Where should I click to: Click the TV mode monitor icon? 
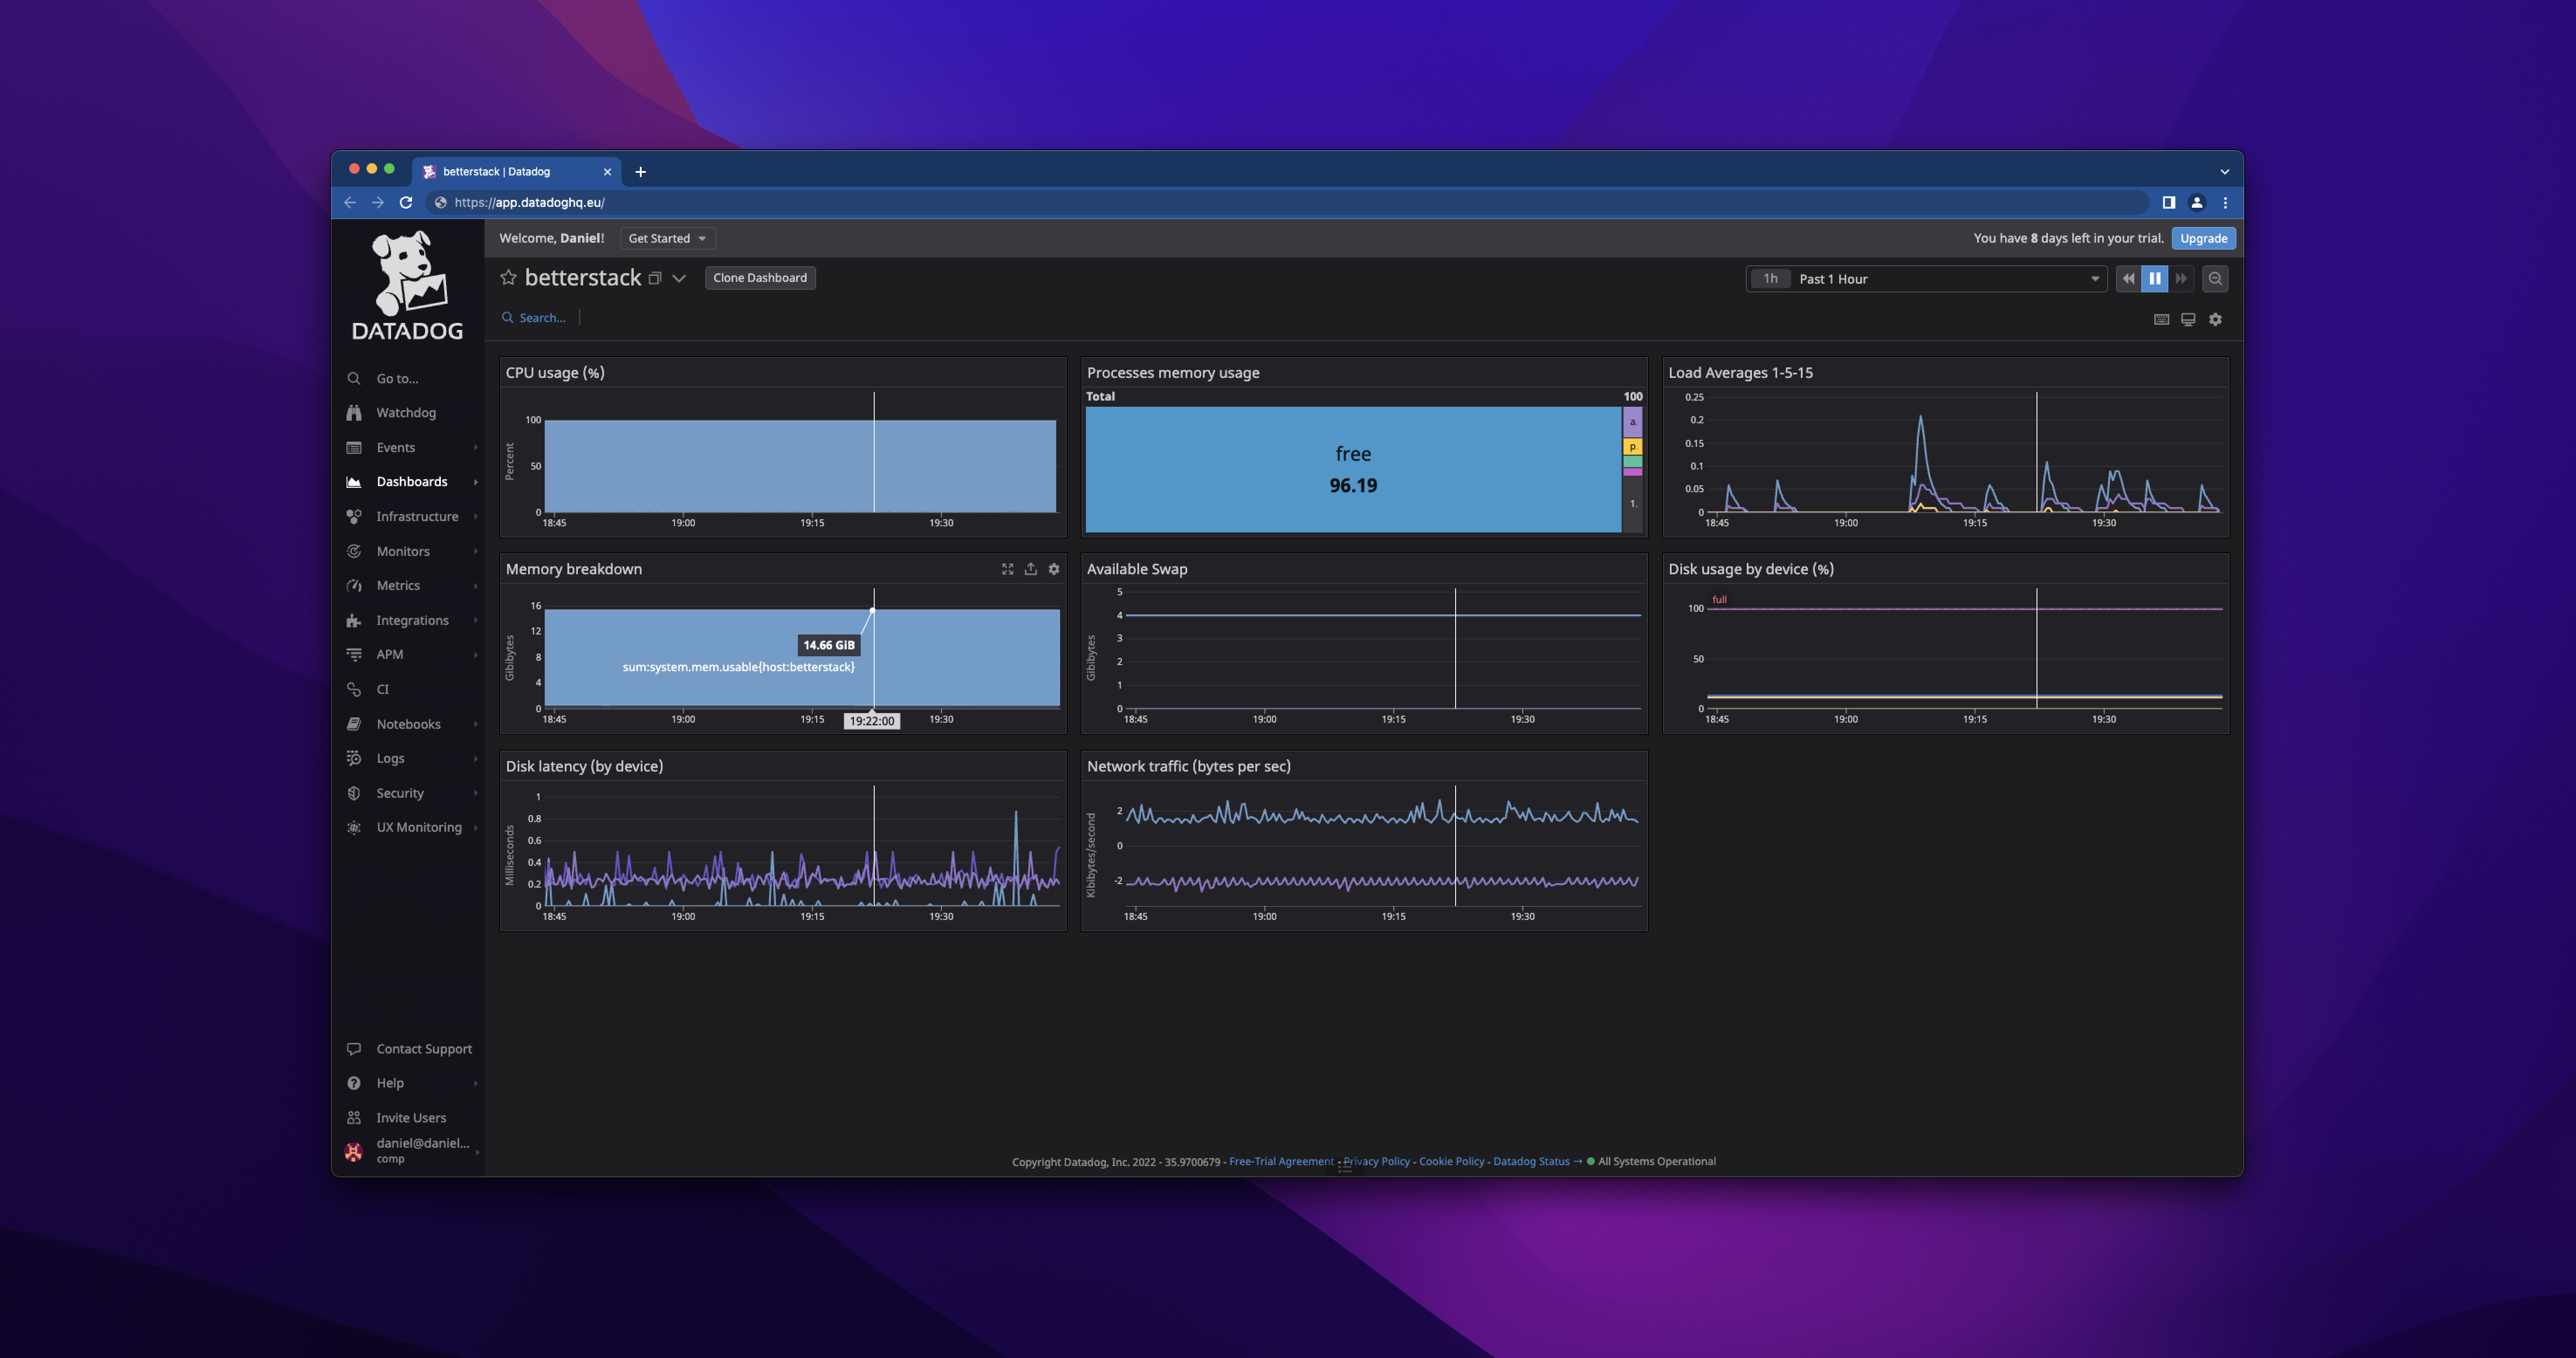point(2188,319)
